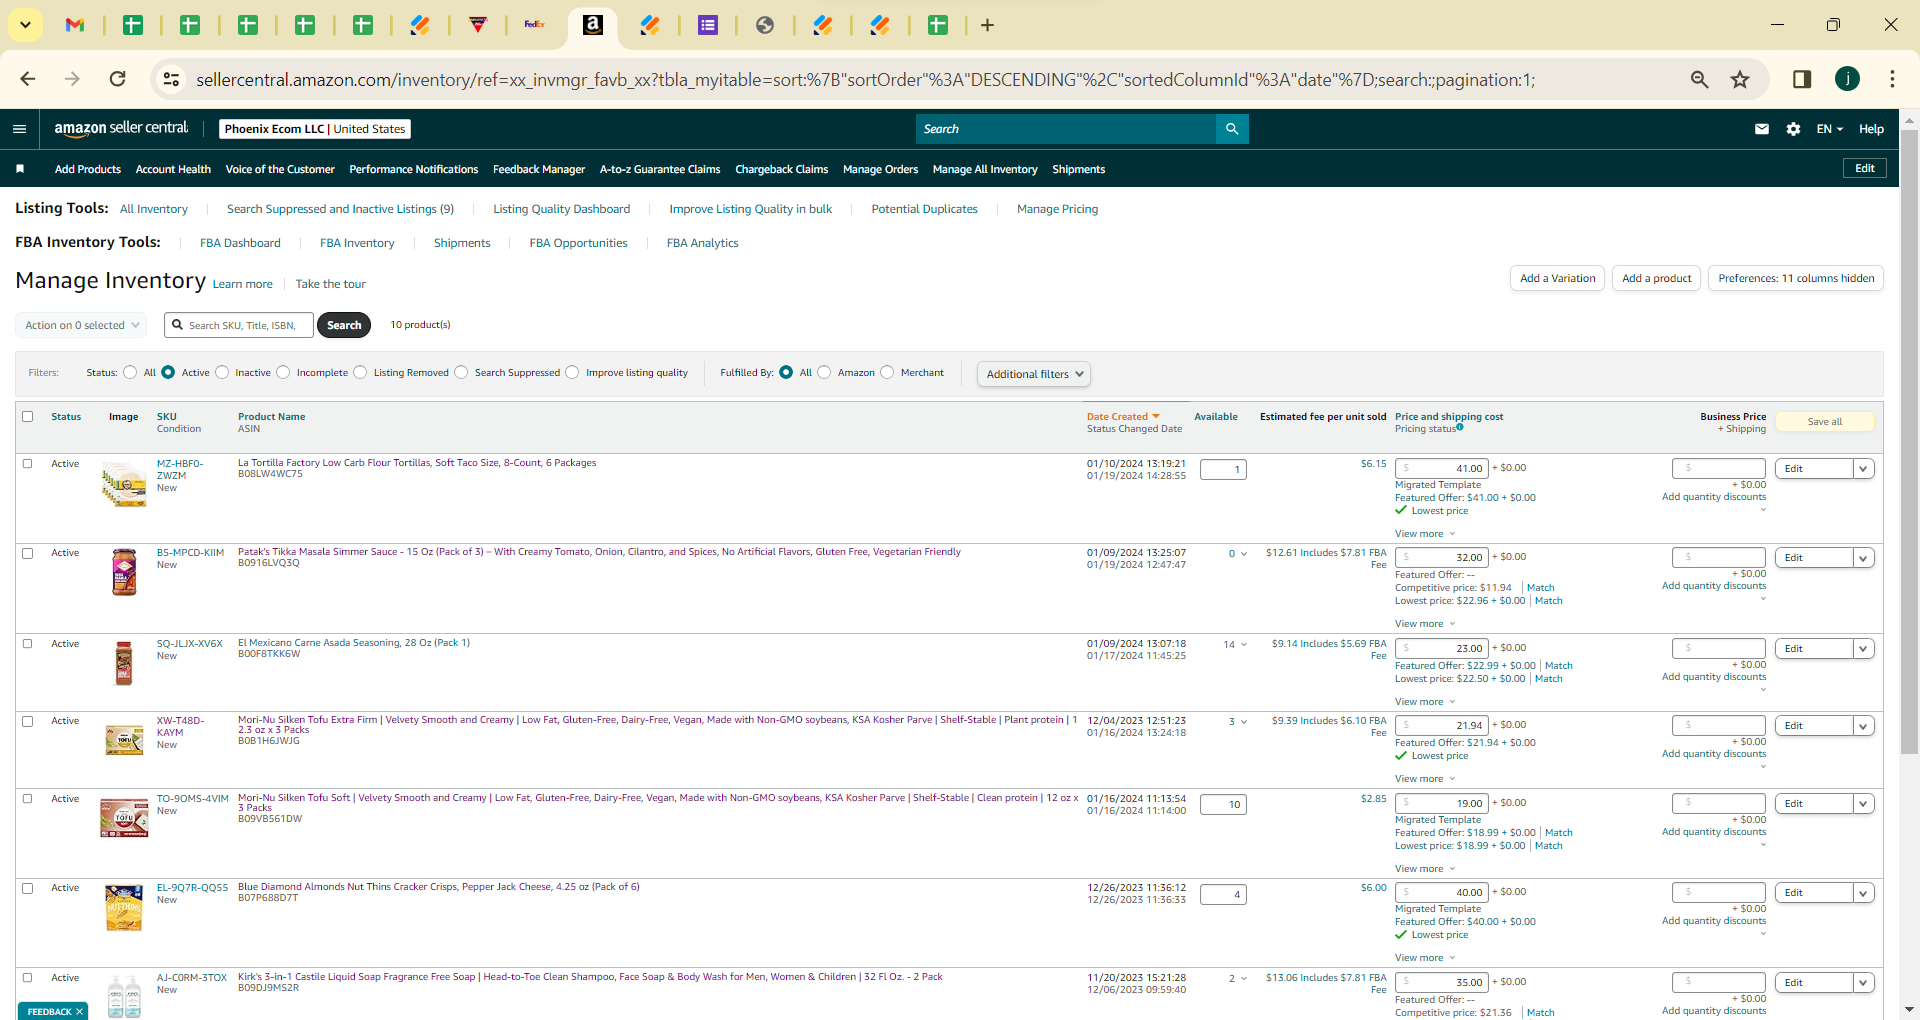Screen dimensions: 1920x1020
Task: Click the Add a Variation button
Action: point(1558,278)
